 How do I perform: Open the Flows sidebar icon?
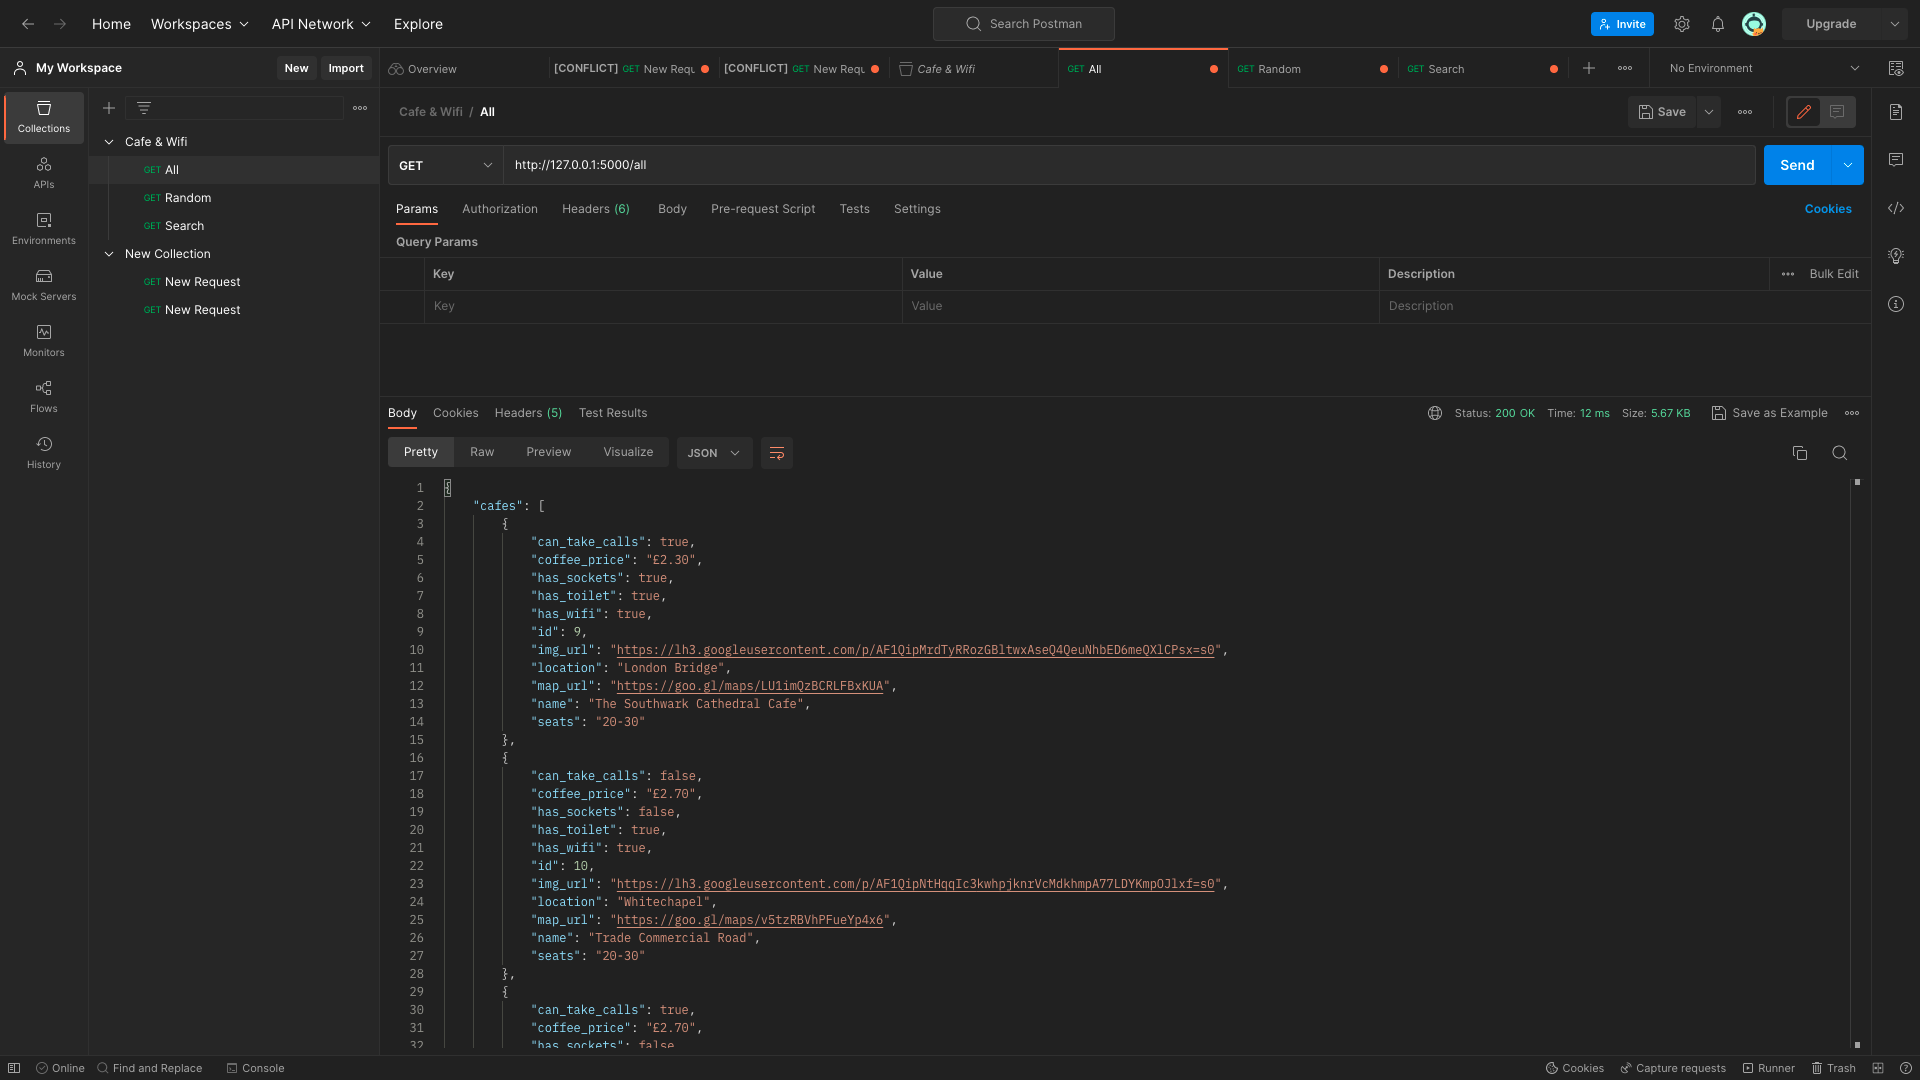[43, 396]
